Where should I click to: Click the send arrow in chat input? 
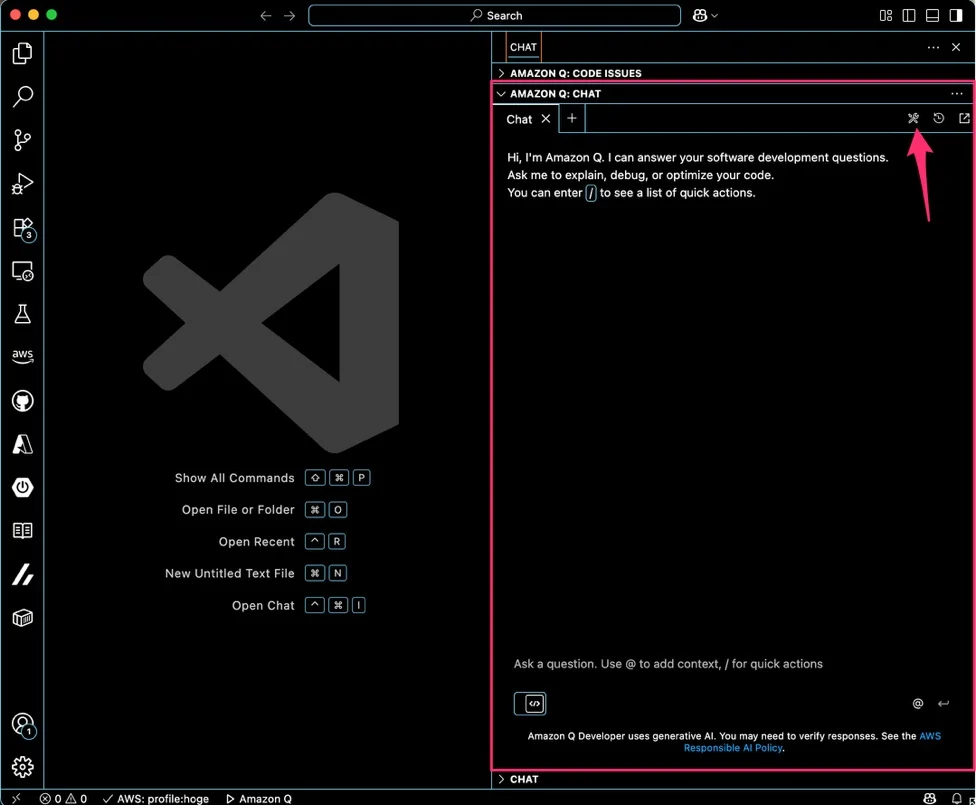[x=944, y=704]
